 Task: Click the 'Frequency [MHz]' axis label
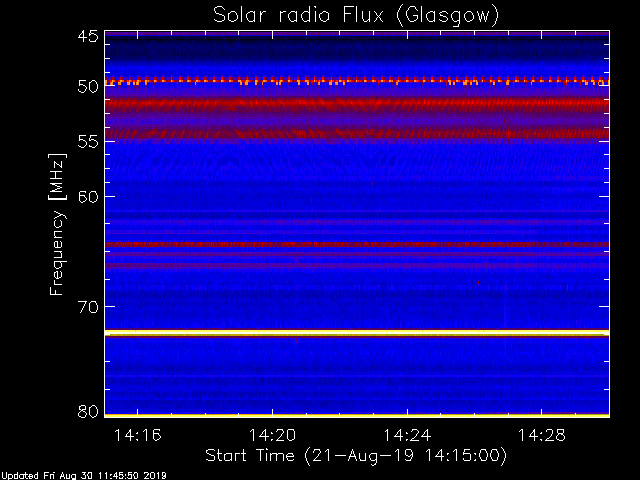click(57, 224)
